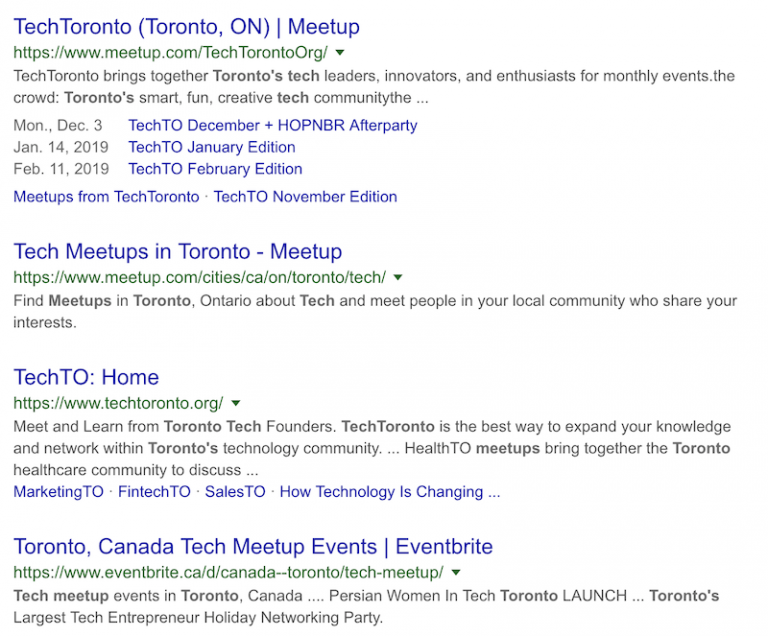Open Tech Meetups in Toronto - Meetup result

point(177,252)
